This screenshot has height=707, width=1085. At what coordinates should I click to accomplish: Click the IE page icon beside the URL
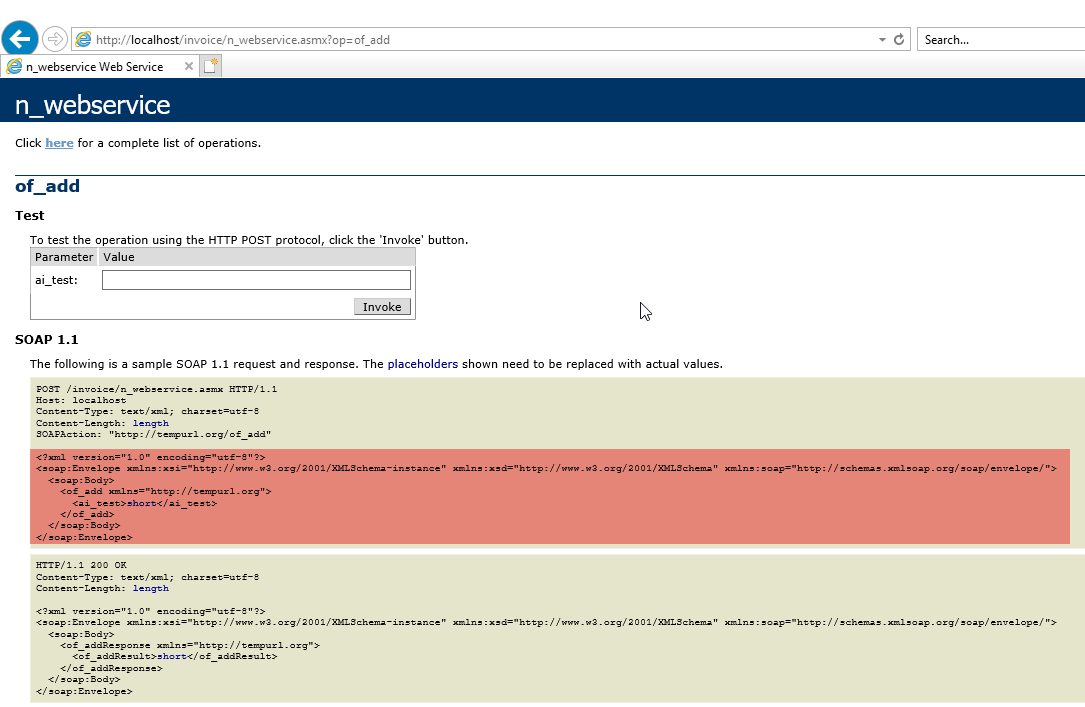click(84, 40)
